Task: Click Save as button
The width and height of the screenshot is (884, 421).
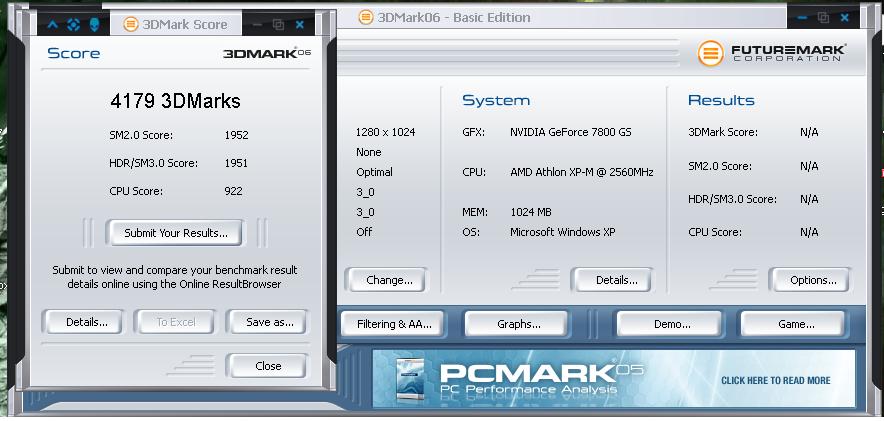Action: tap(268, 322)
